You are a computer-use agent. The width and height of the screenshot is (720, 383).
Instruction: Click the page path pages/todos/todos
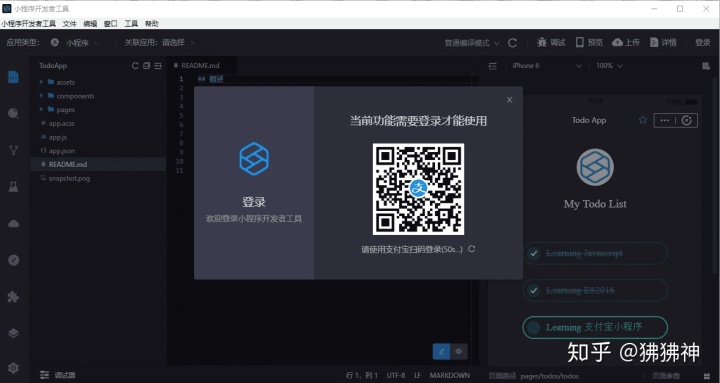click(x=550, y=376)
